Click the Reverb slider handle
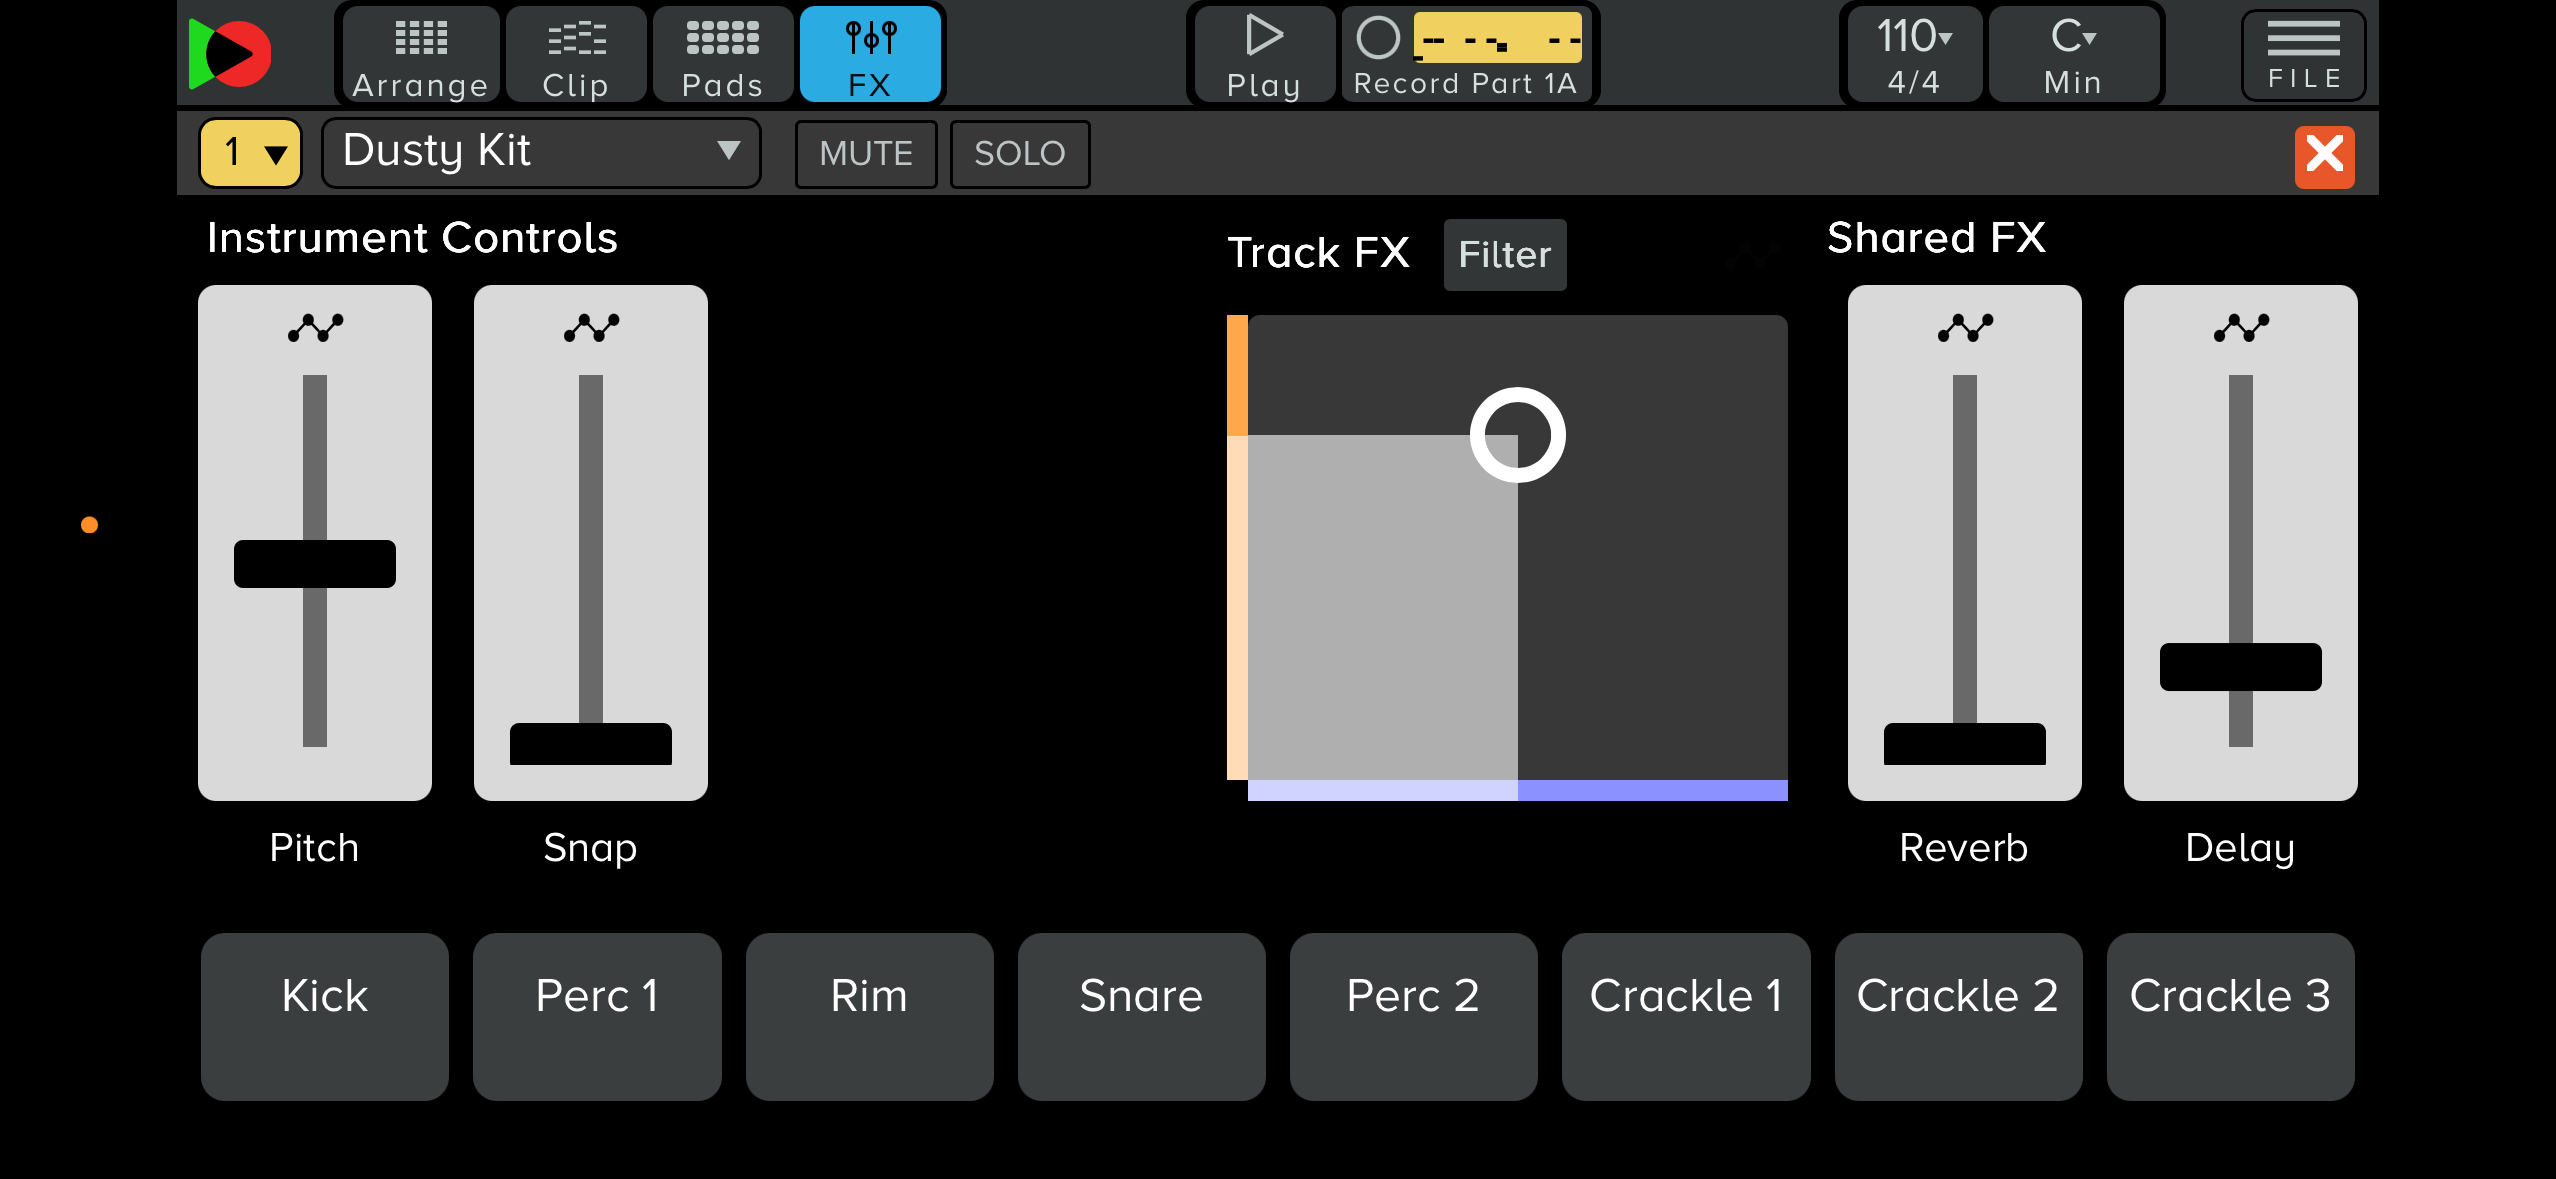Image resolution: width=2556 pixels, height=1179 pixels. pyautogui.click(x=1965, y=744)
